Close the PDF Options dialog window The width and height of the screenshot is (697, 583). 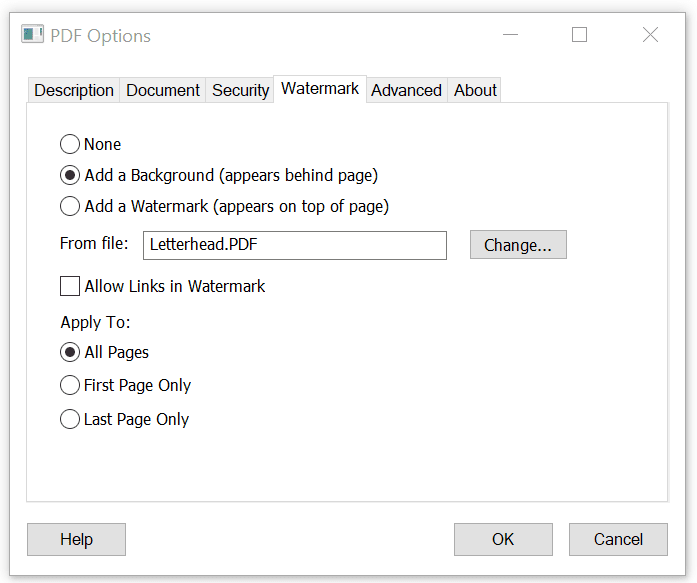(650, 35)
